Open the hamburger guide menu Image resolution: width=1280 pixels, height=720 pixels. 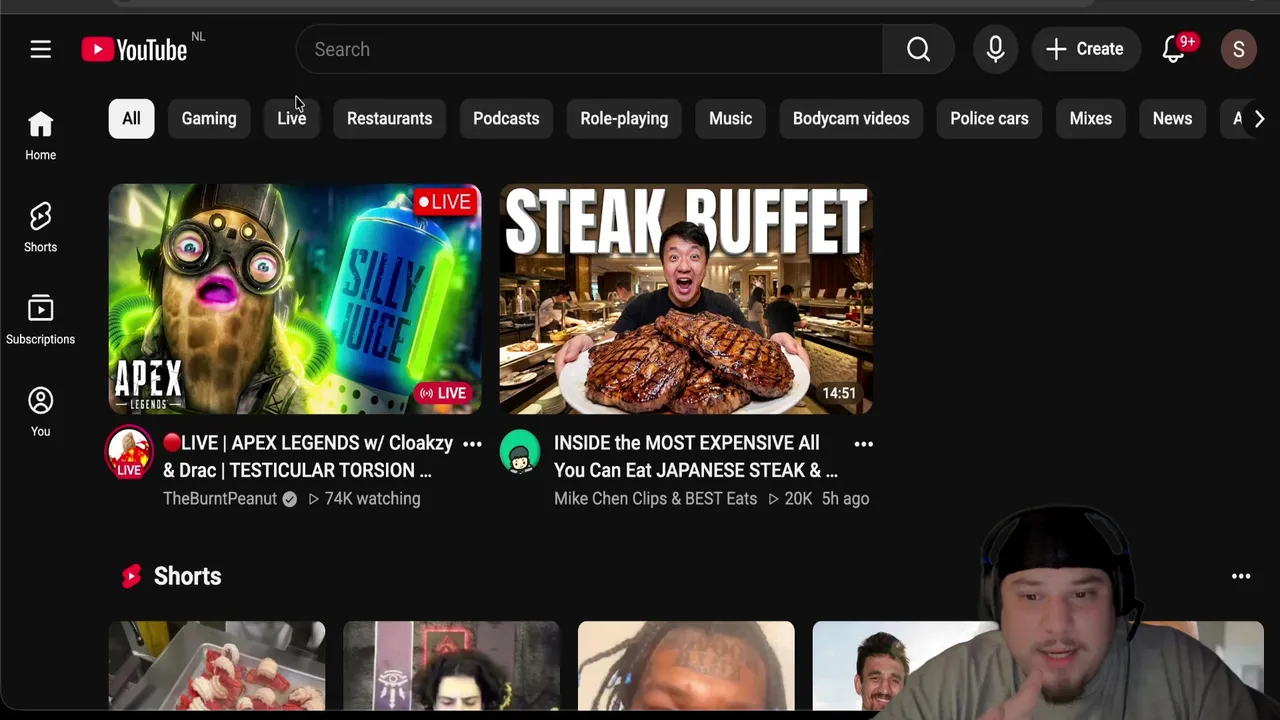coord(40,49)
